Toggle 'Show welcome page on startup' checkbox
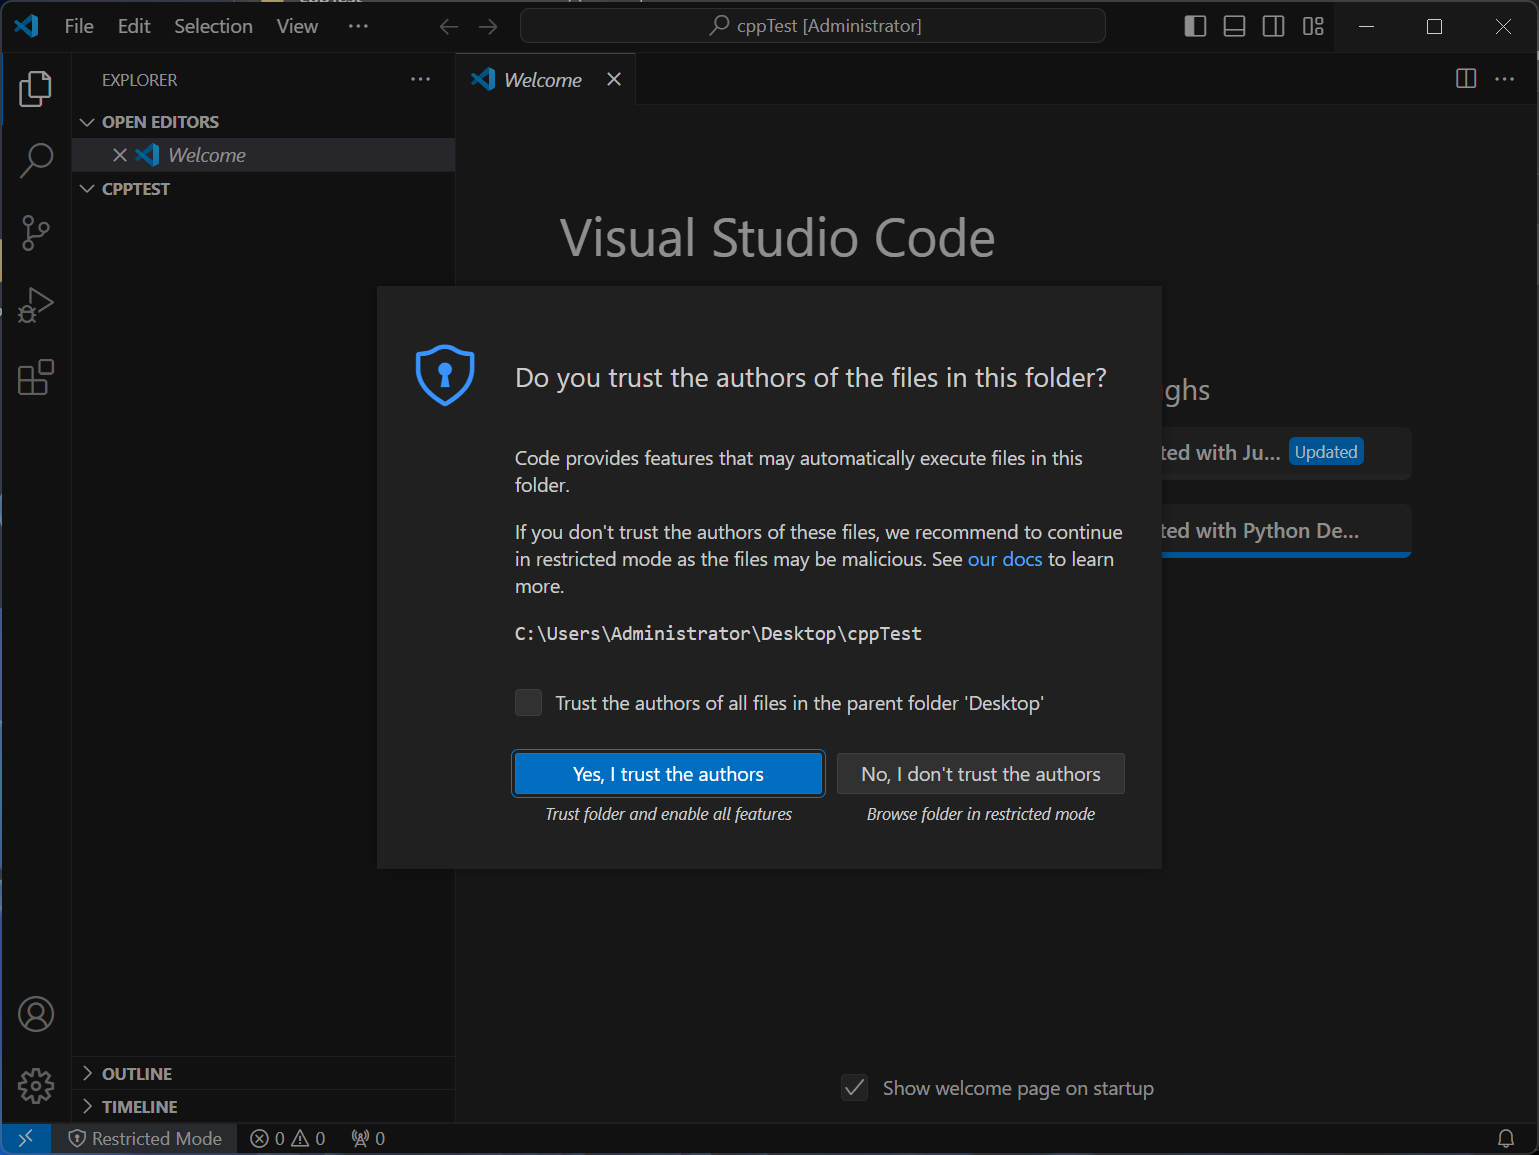 pyautogui.click(x=855, y=1088)
